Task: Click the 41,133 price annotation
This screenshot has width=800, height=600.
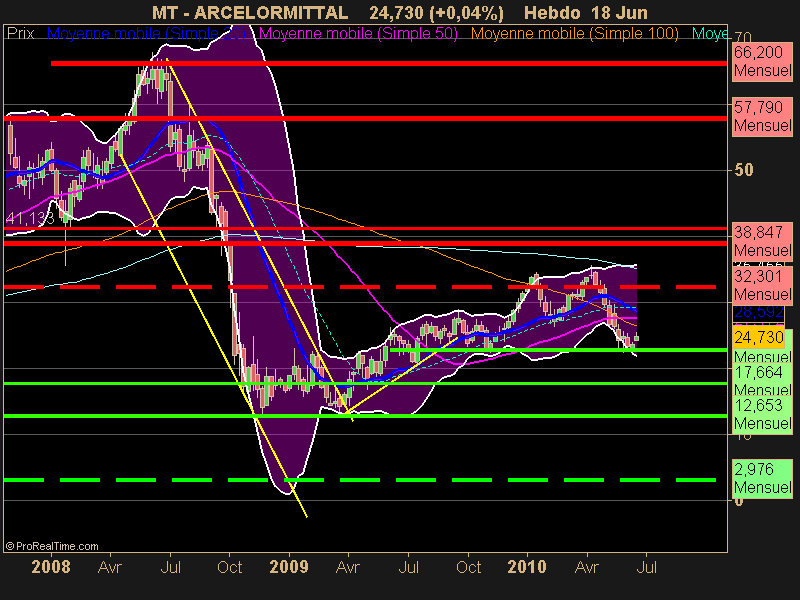Action: pyautogui.click(x=30, y=218)
